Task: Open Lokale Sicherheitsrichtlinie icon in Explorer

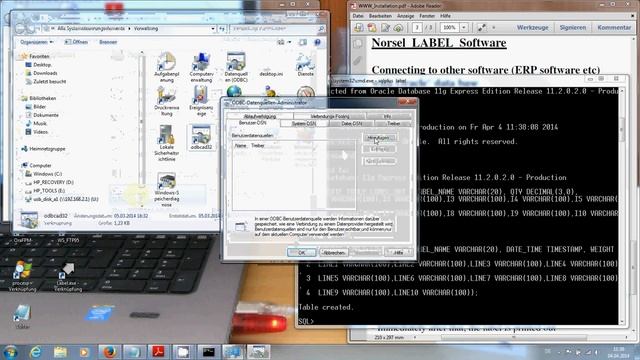Action: pos(167,143)
